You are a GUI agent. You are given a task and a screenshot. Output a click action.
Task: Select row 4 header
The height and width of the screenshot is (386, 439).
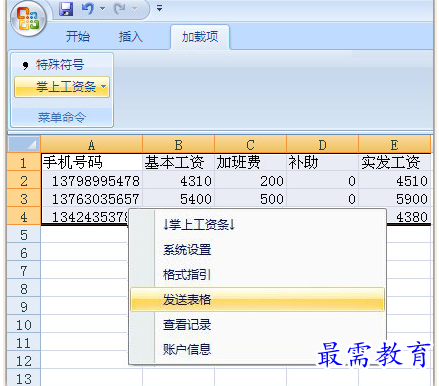click(x=24, y=217)
